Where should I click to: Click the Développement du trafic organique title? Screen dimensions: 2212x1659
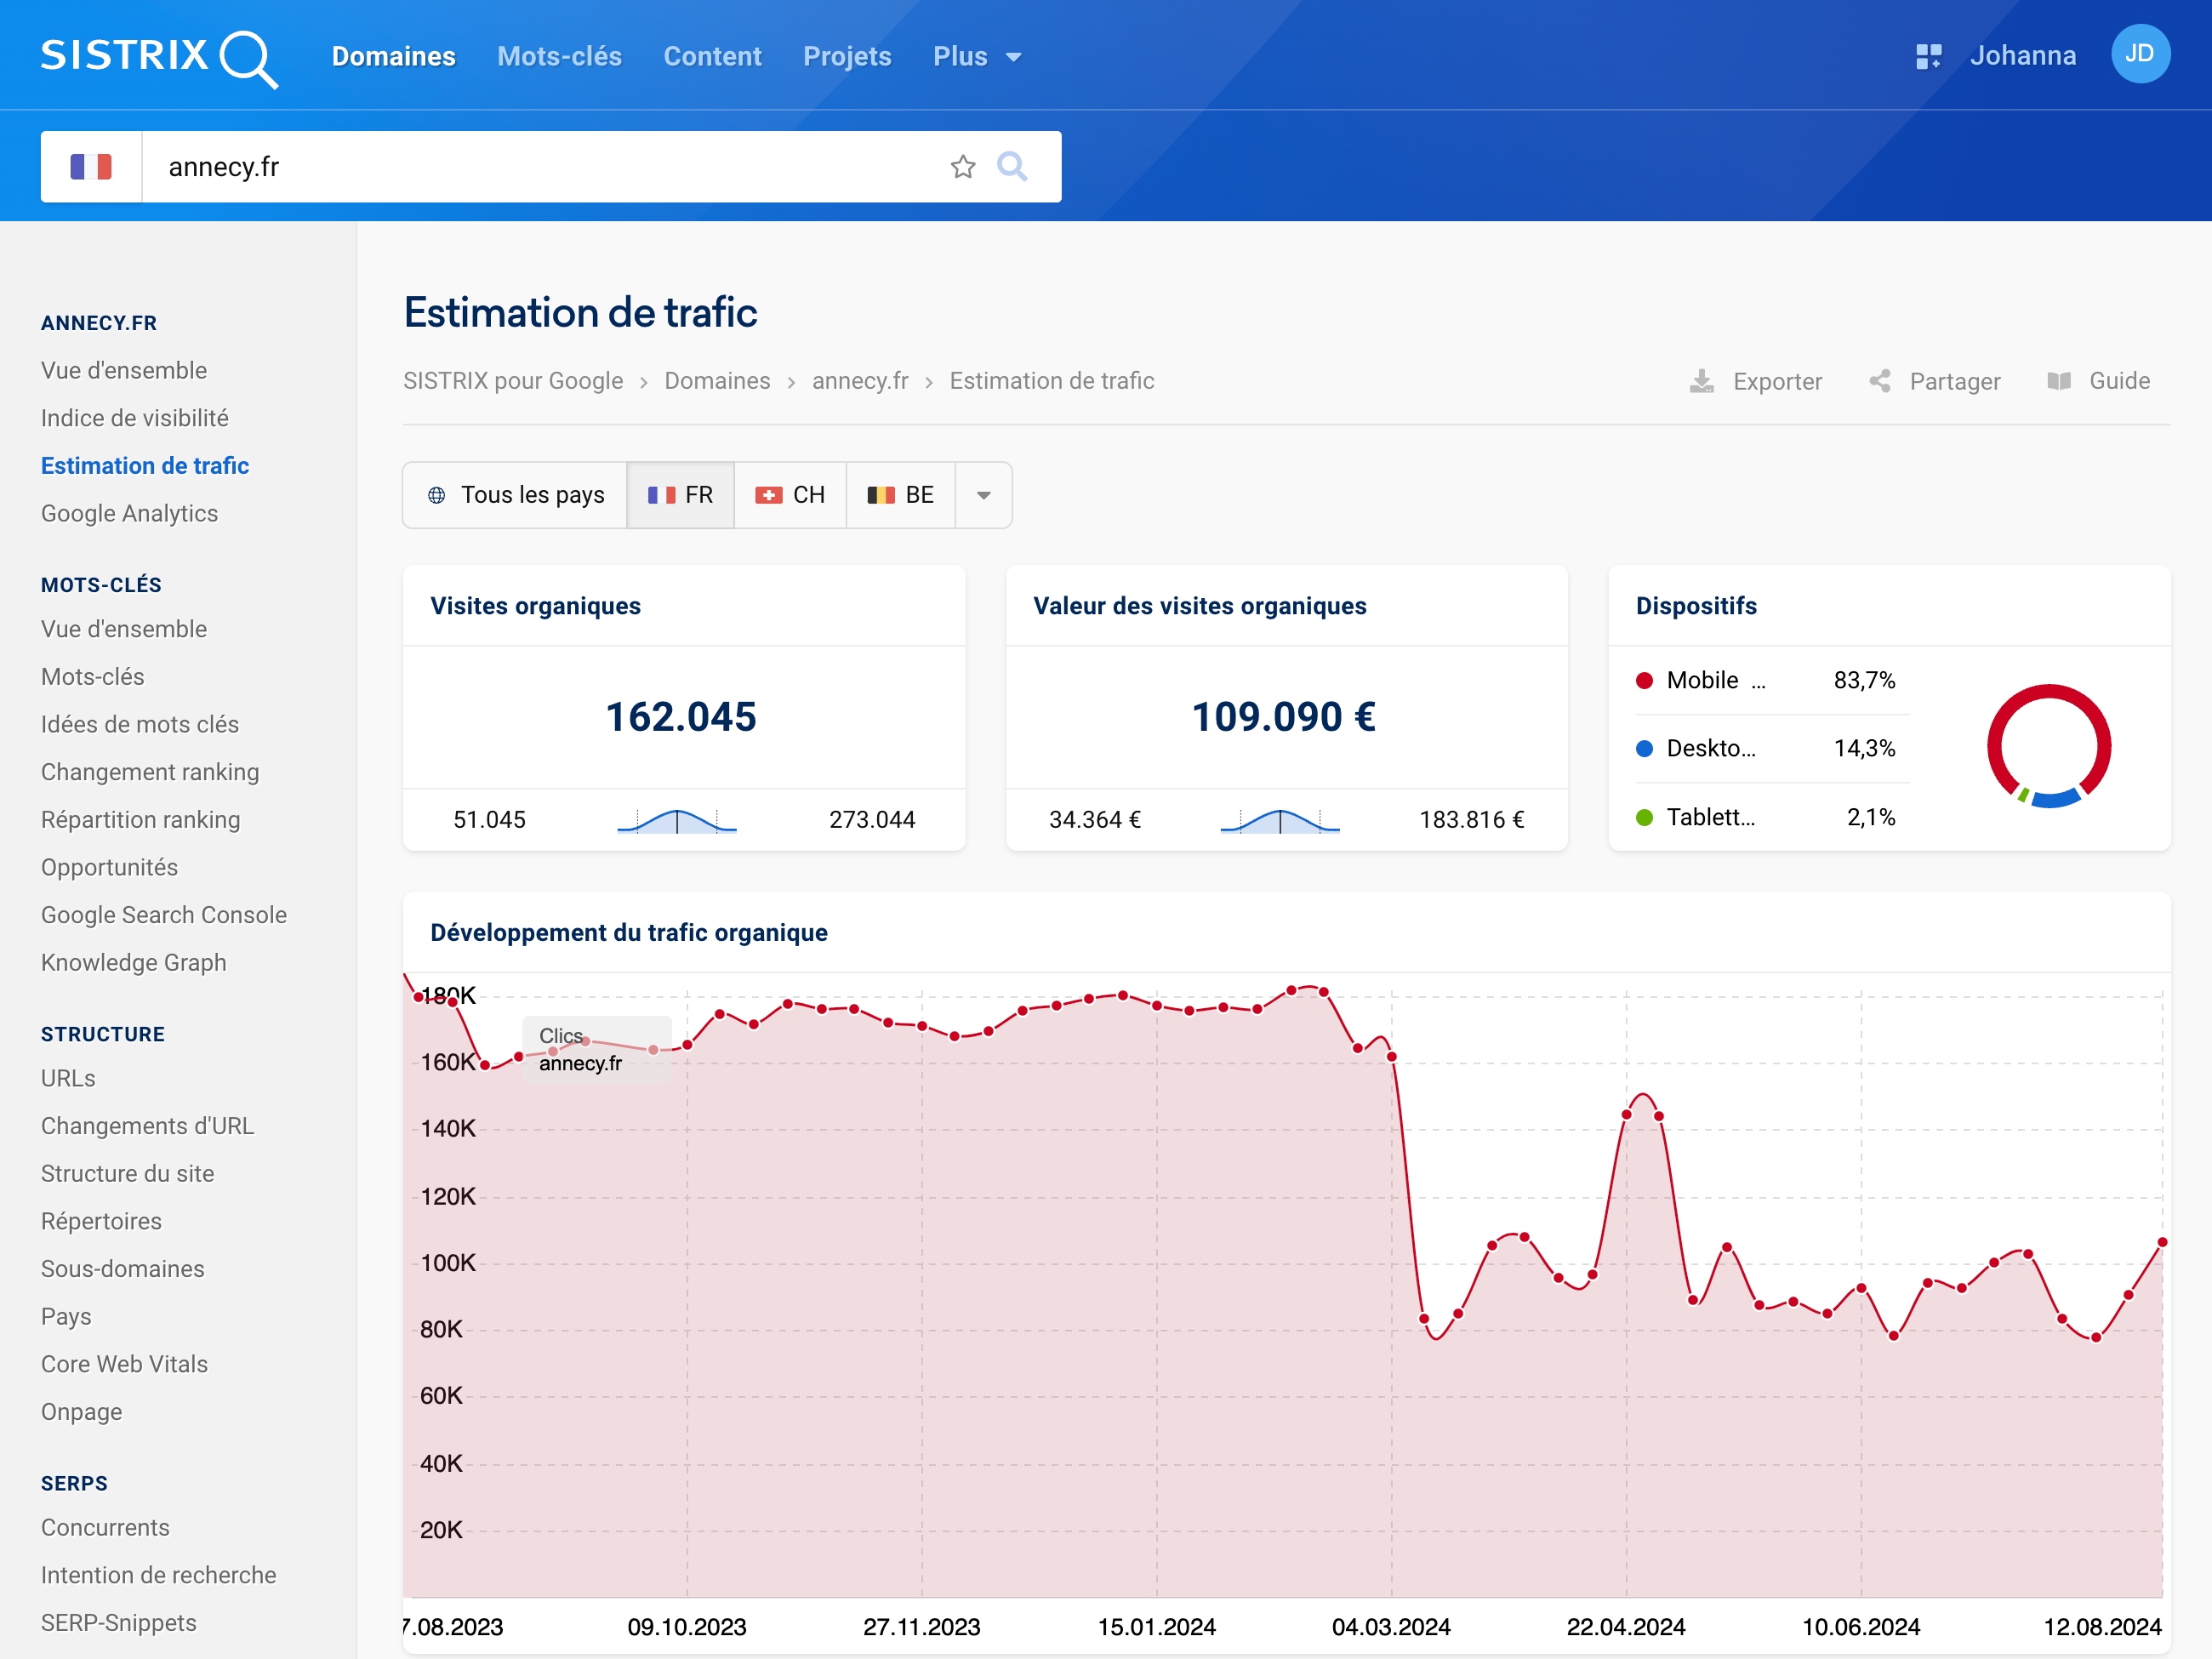coord(629,932)
